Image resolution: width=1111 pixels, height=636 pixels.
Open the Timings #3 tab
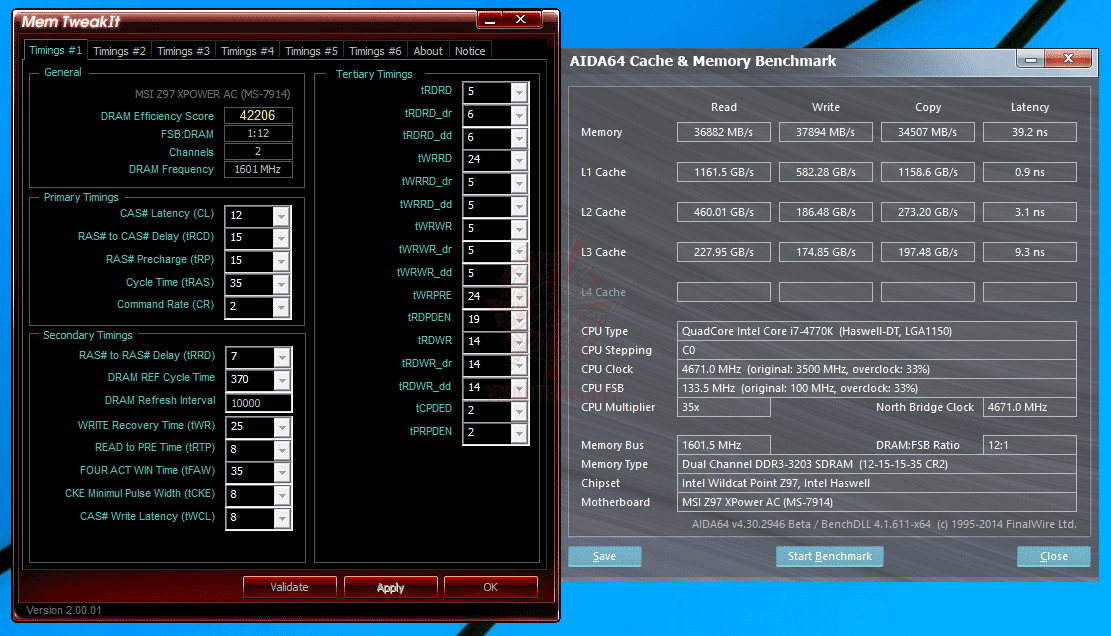[x=183, y=51]
